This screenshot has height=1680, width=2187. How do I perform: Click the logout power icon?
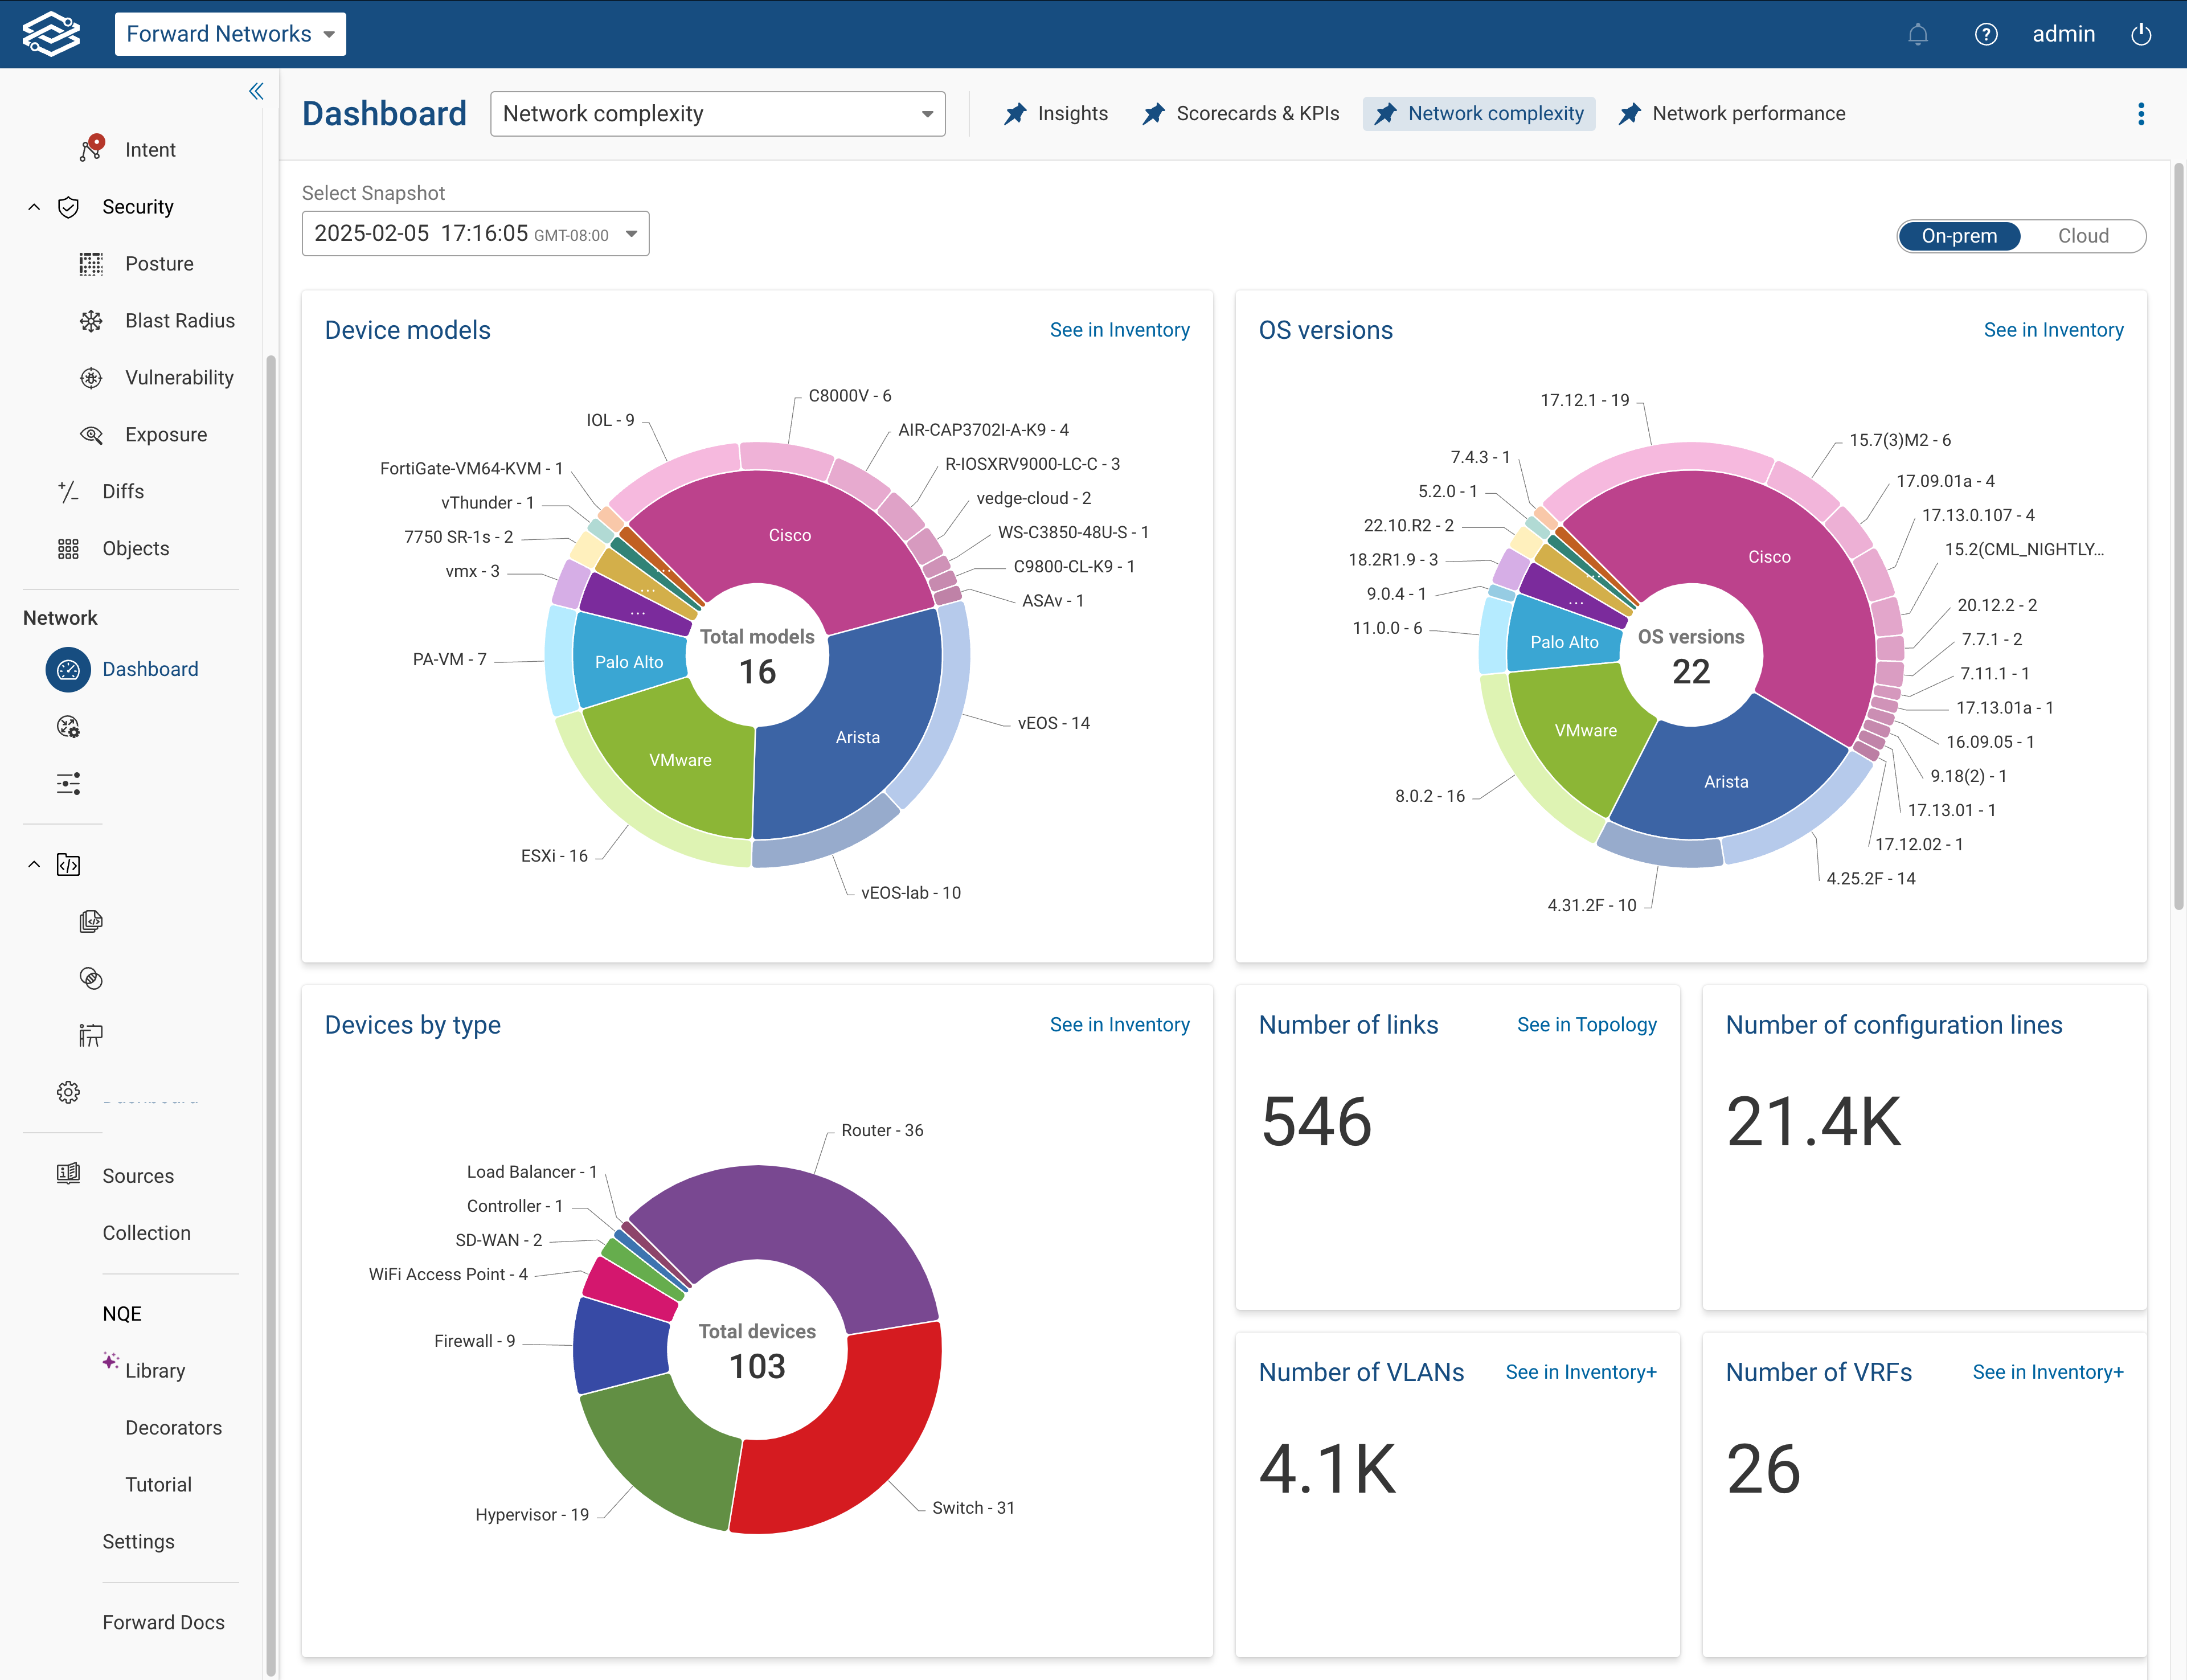coord(2142,33)
